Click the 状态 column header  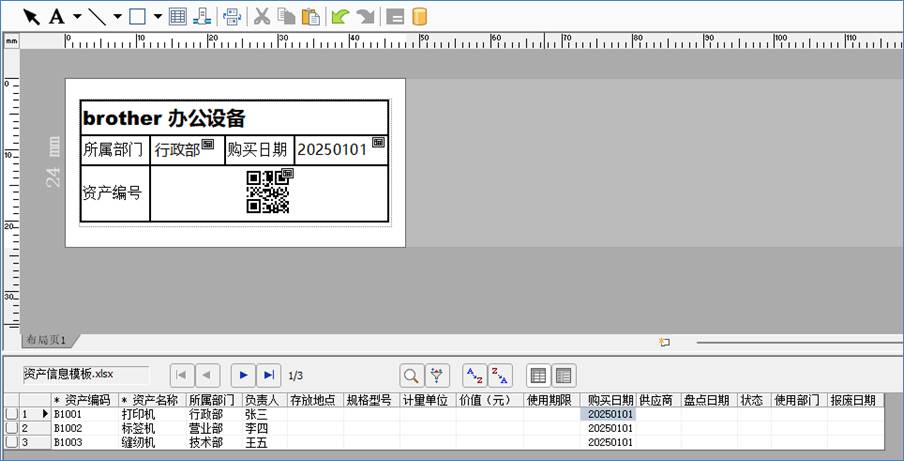(x=754, y=400)
